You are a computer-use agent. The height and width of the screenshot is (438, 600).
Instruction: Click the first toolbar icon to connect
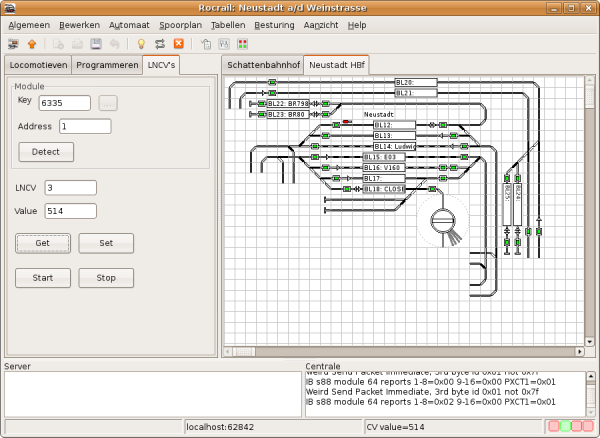[x=14, y=44]
